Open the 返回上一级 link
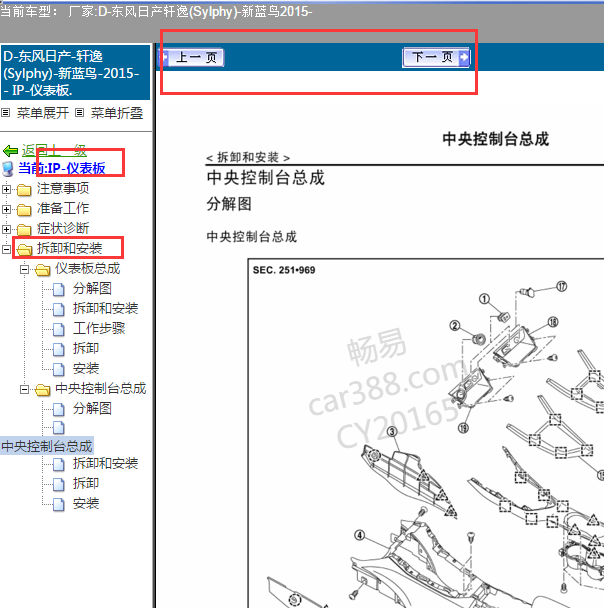Viewport: 604px width, 608px height. [x=54, y=150]
